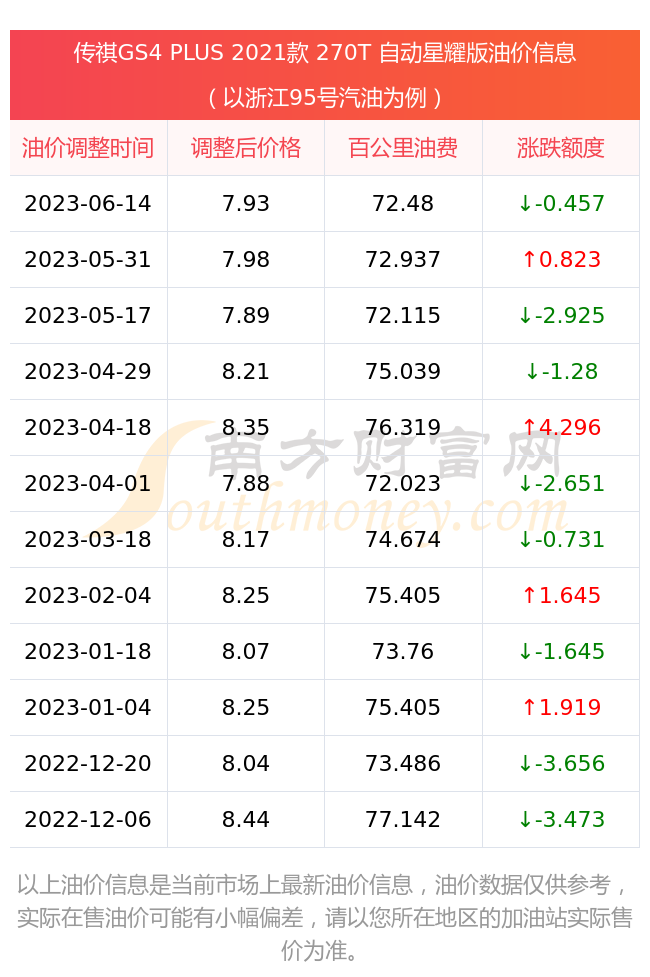This screenshot has width=650, height=977.
Task: Select the price 7.98
Action: pyautogui.click(x=246, y=260)
